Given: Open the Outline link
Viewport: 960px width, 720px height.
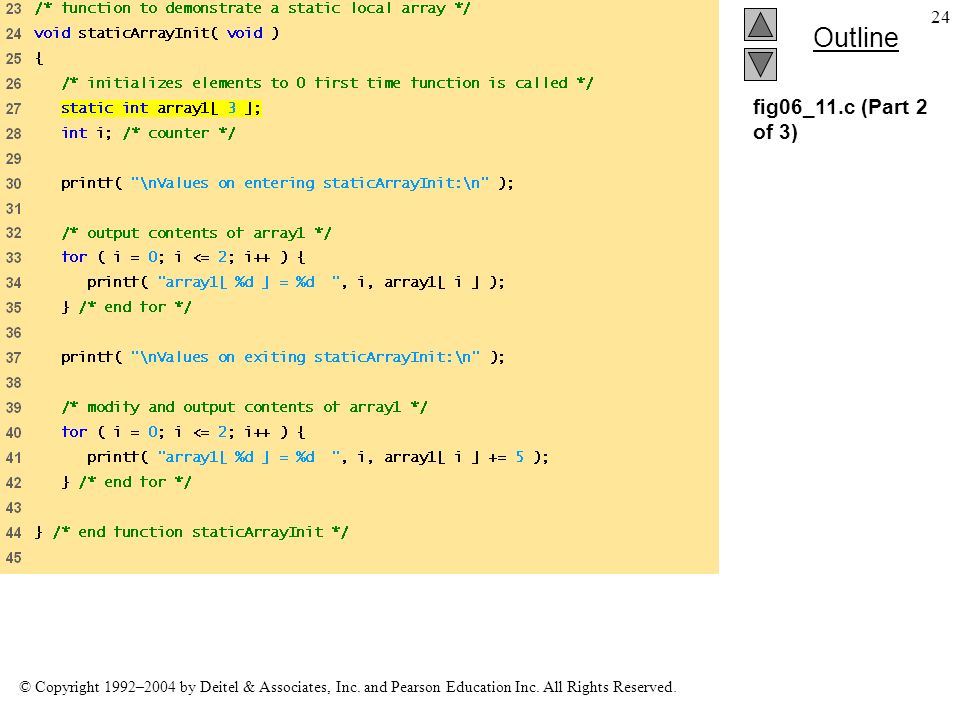Looking at the screenshot, I should (855, 38).
